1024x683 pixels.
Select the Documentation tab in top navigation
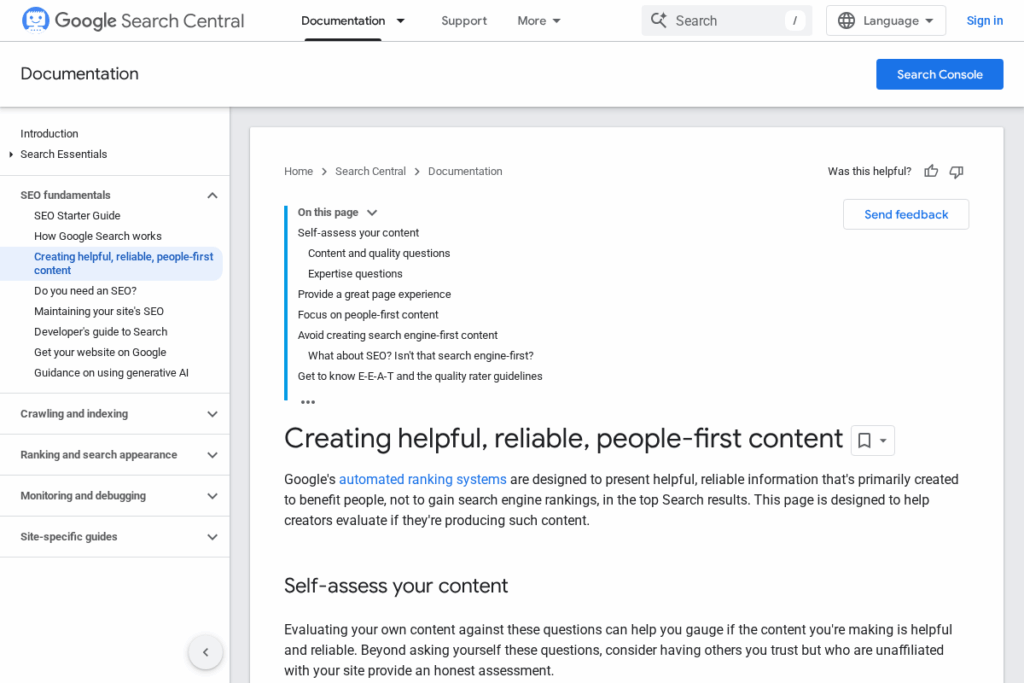343,21
